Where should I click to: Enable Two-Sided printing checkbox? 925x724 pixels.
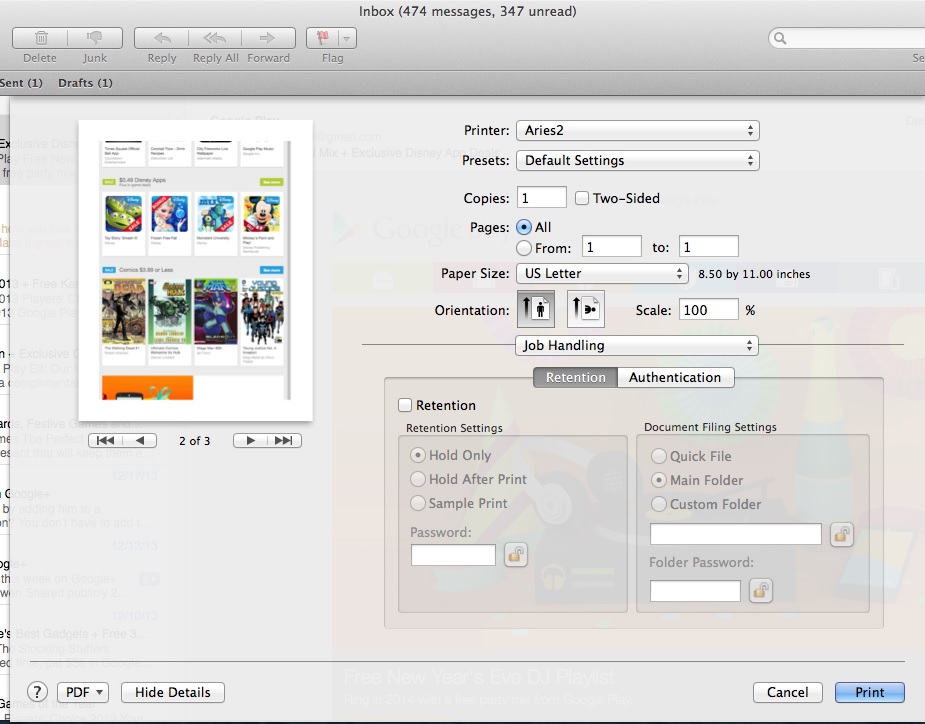(x=582, y=198)
